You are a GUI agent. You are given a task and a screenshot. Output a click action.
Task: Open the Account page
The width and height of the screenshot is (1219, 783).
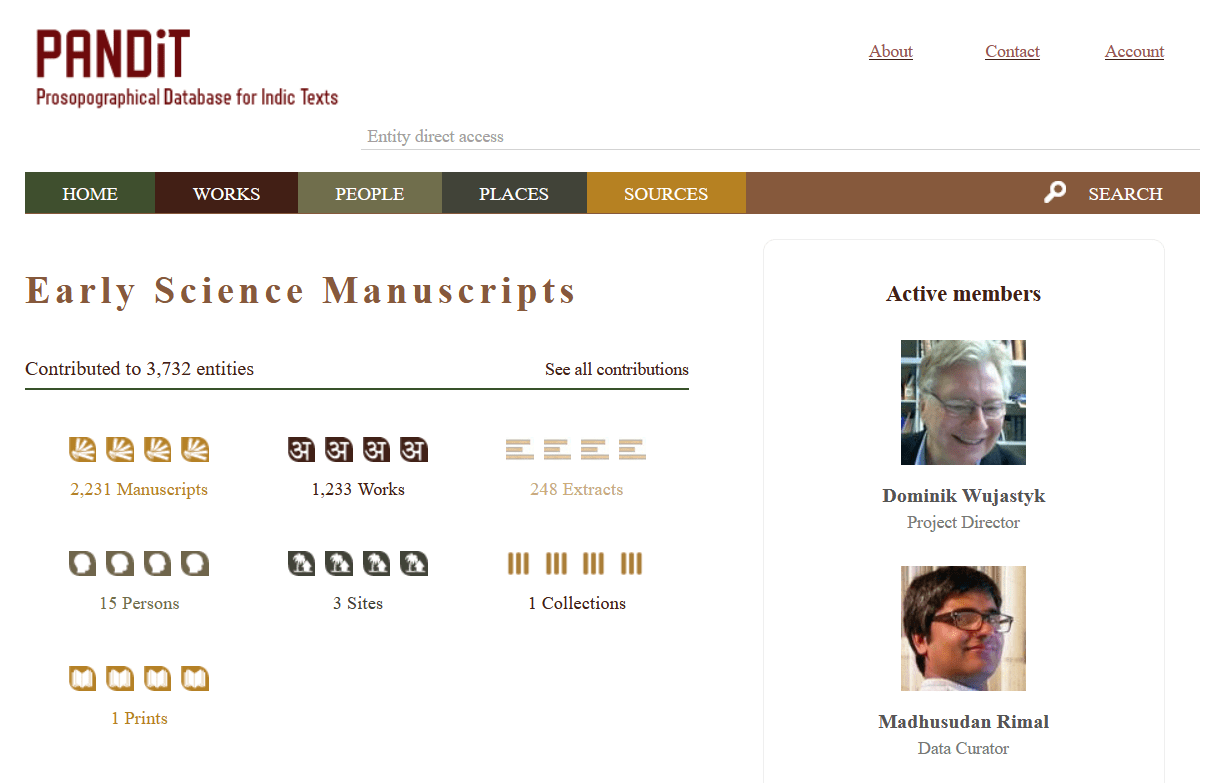1134,51
